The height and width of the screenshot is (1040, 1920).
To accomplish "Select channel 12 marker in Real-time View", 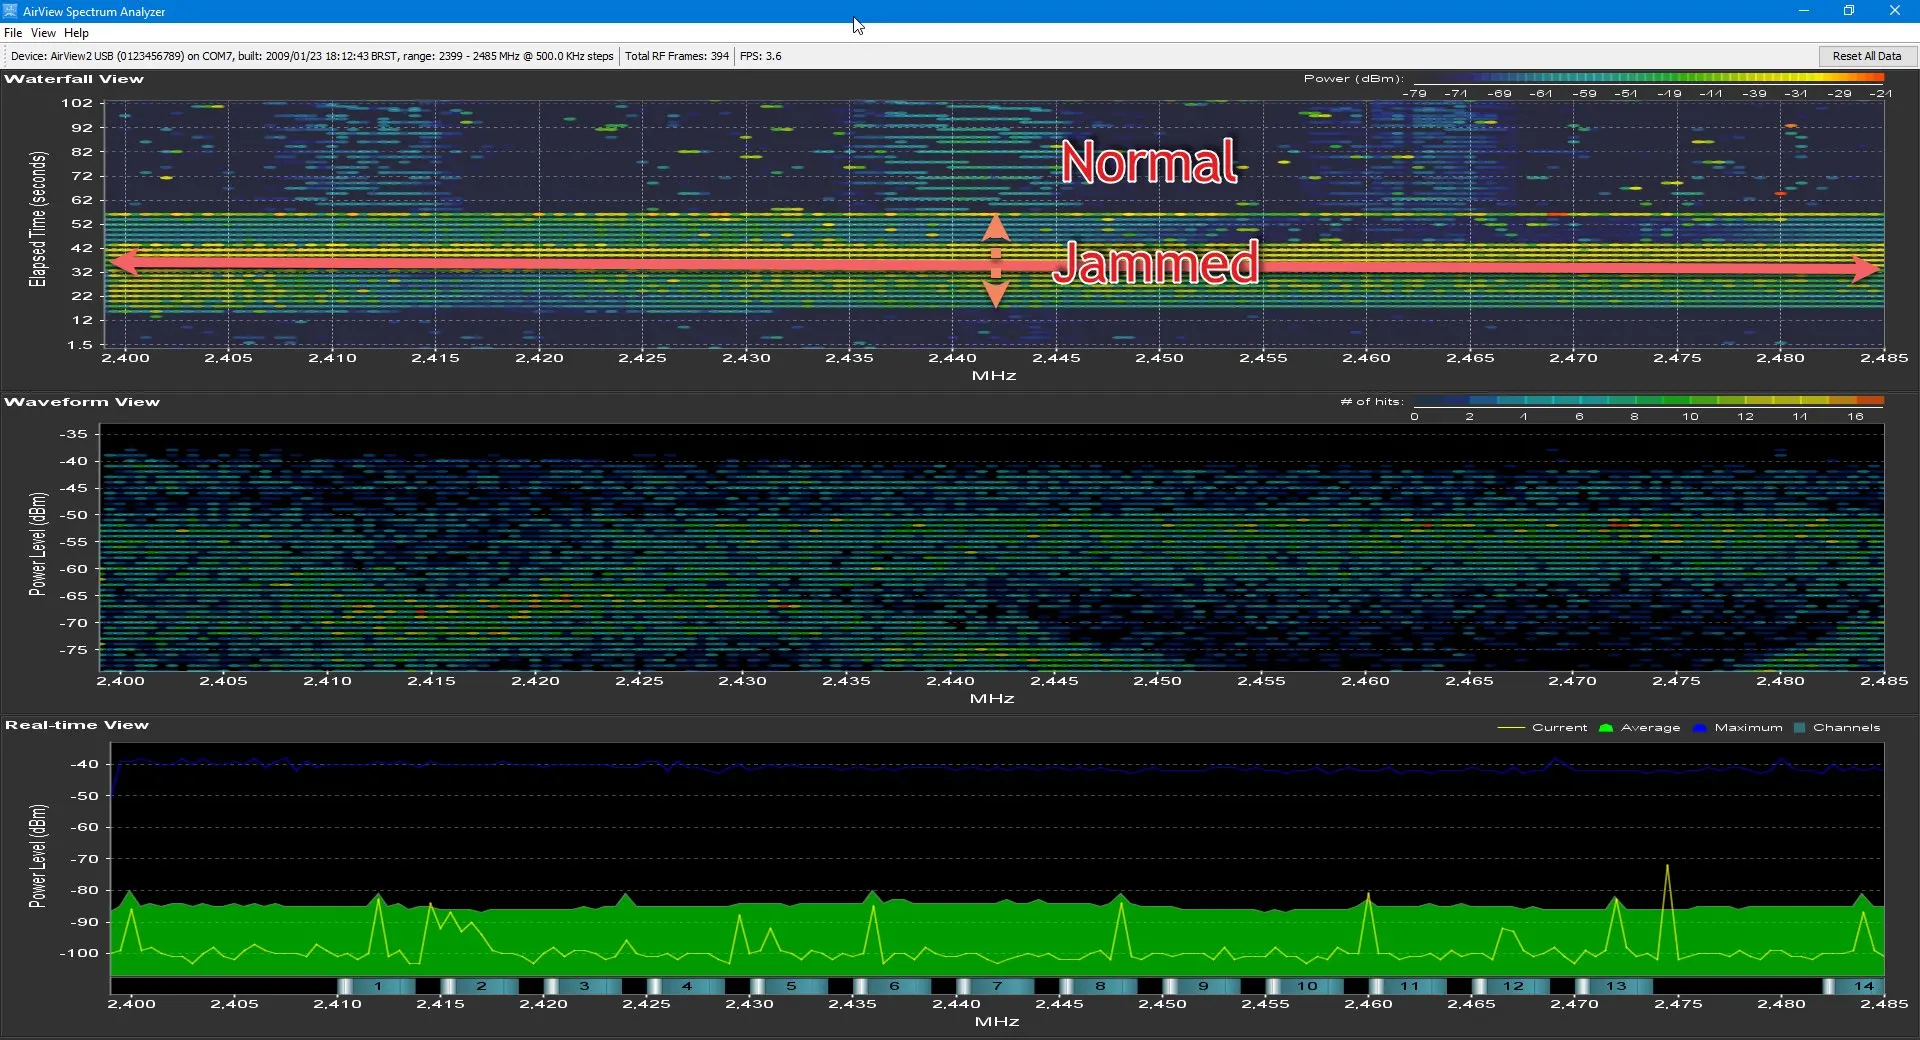I will (x=1513, y=986).
